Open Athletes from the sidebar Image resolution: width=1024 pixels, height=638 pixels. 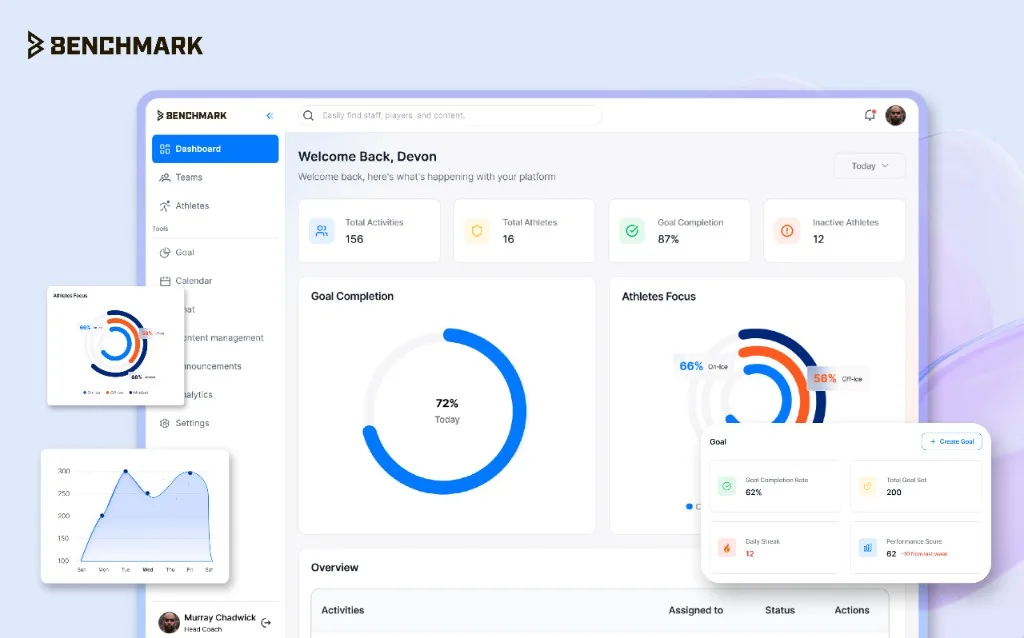point(215,206)
